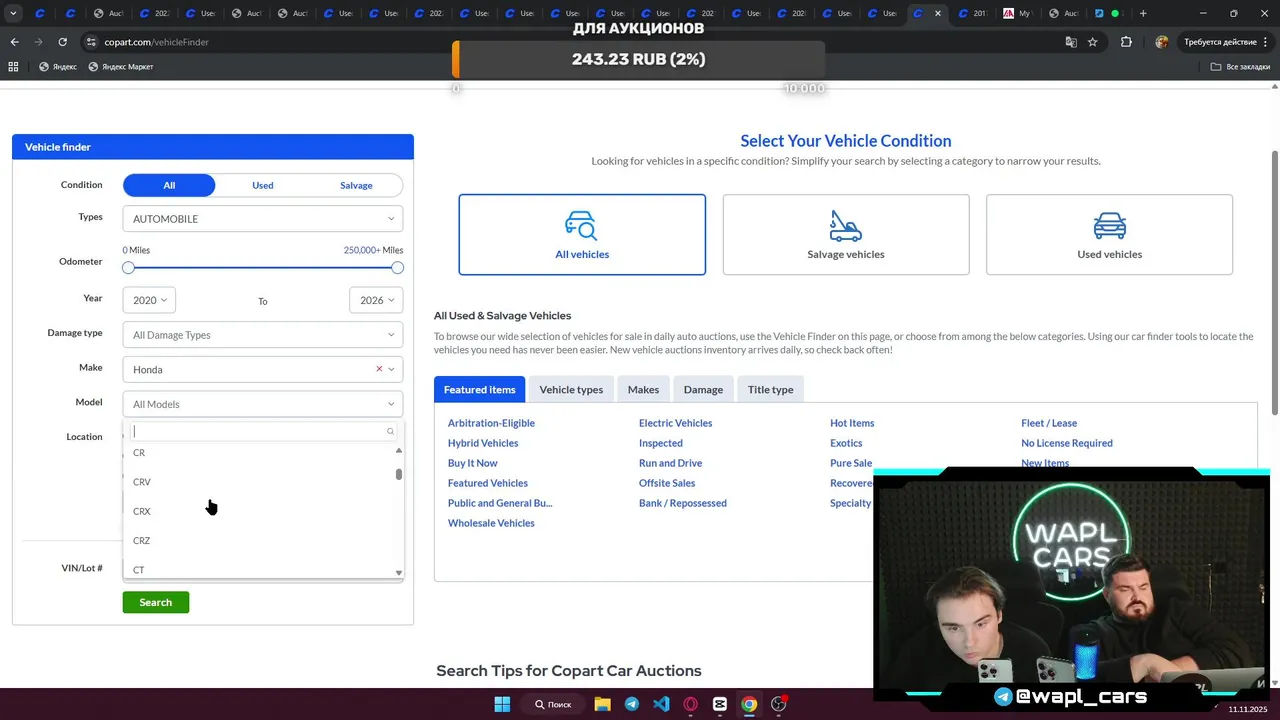Choose CRX from the model list

142,511
